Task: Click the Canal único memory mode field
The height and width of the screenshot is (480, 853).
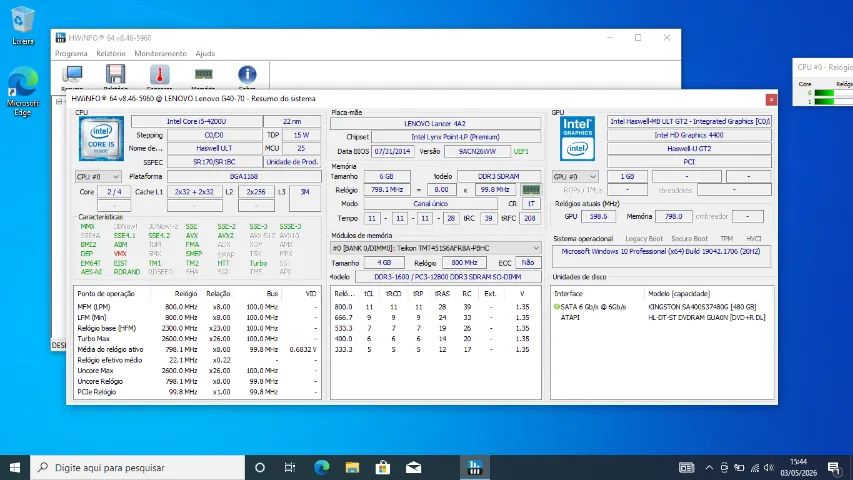Action: 430,204
